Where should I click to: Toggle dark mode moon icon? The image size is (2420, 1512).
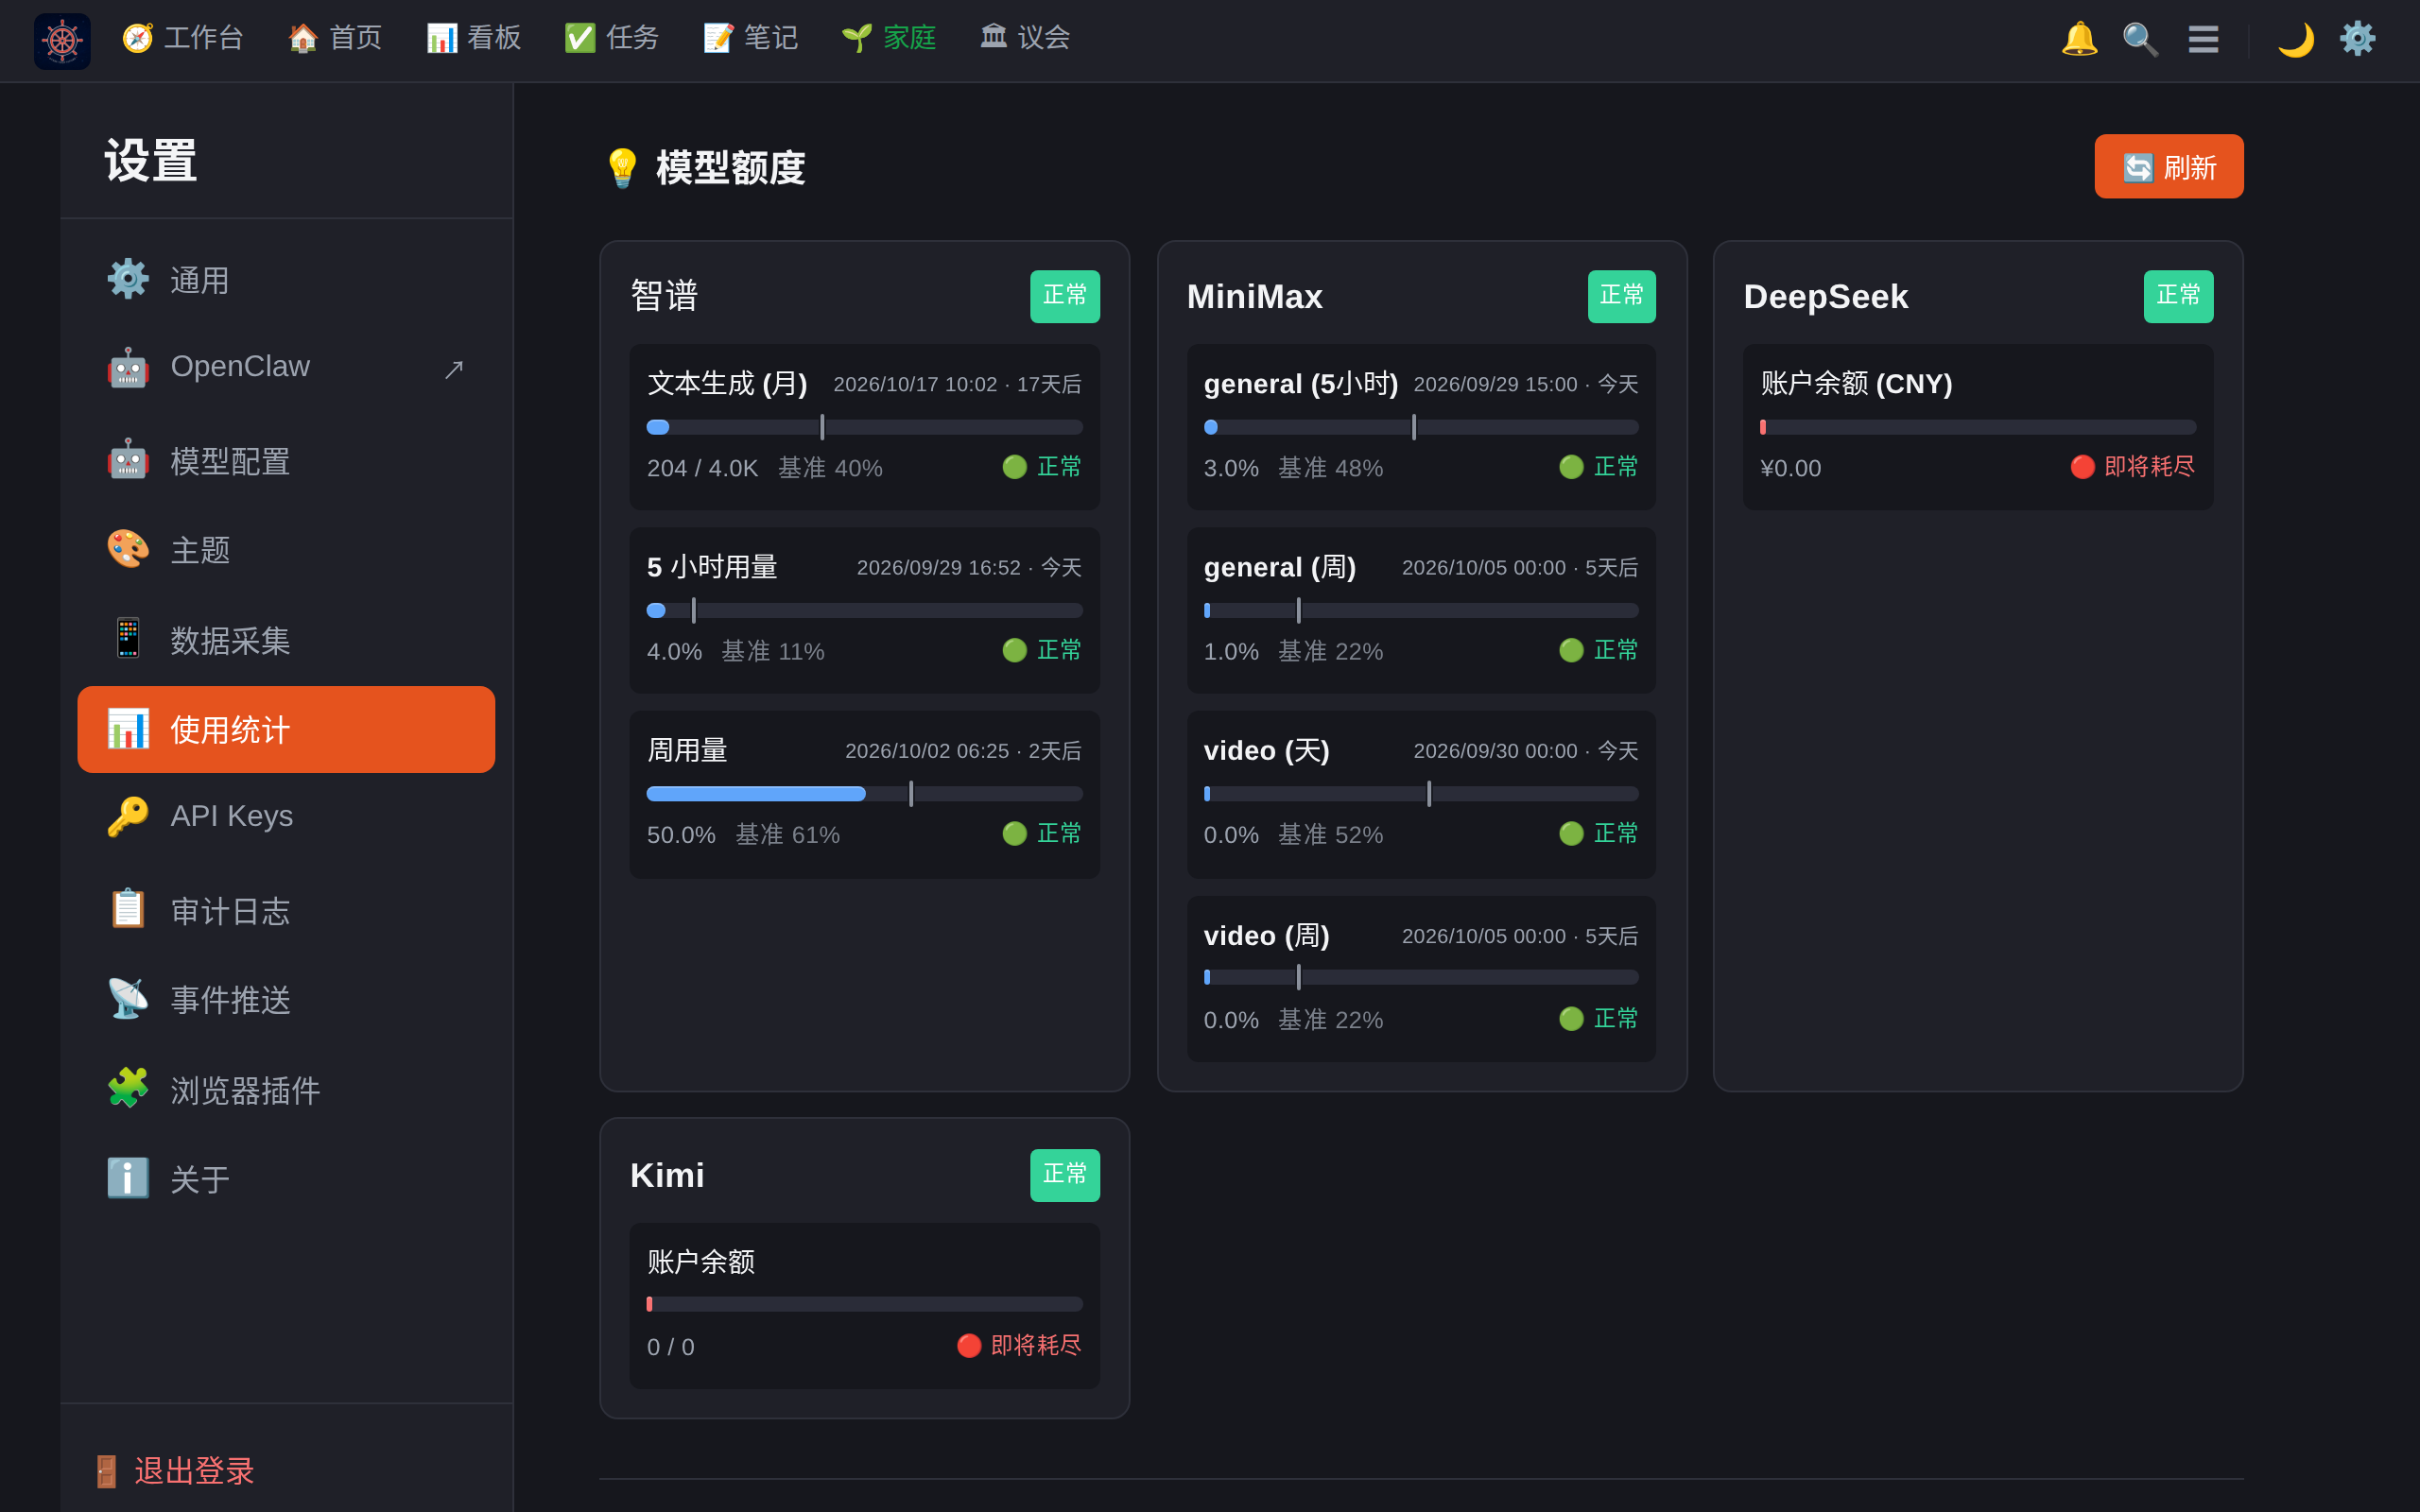2296,39
